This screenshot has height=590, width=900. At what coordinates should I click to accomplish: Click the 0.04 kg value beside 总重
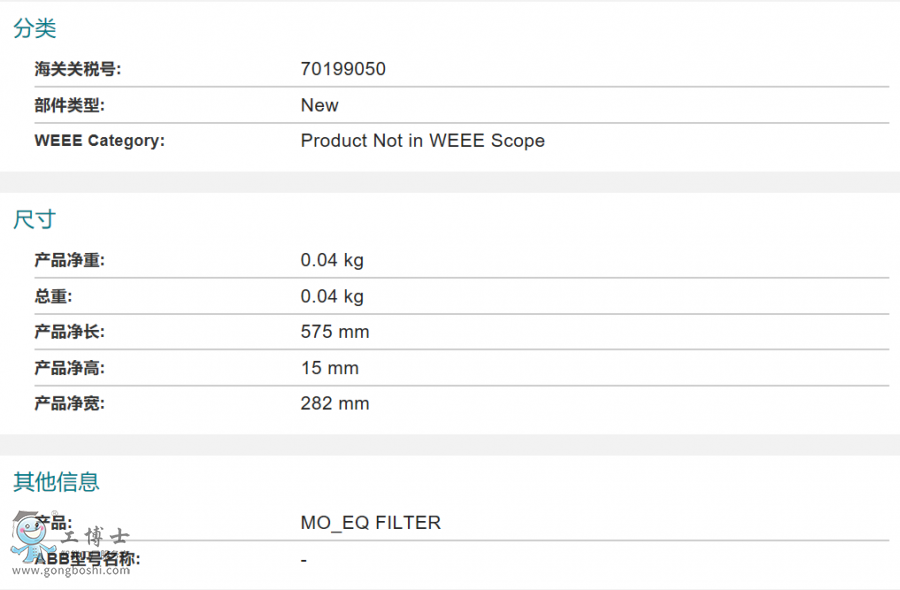[x=332, y=297]
